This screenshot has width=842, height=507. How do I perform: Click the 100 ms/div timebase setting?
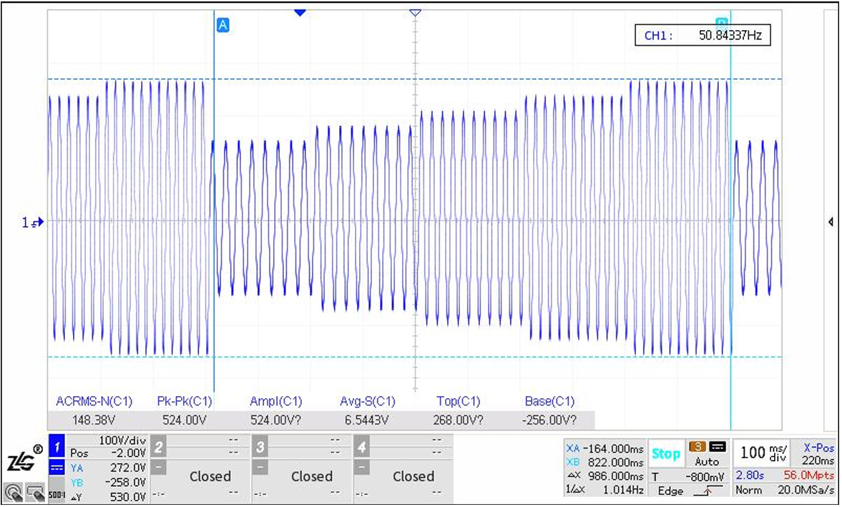point(764,452)
